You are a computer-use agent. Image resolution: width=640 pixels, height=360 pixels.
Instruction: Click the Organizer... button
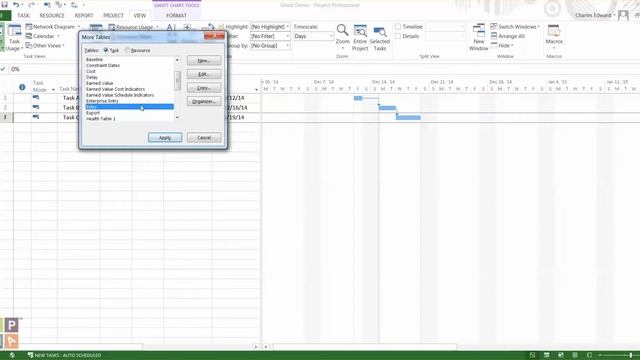tap(204, 101)
